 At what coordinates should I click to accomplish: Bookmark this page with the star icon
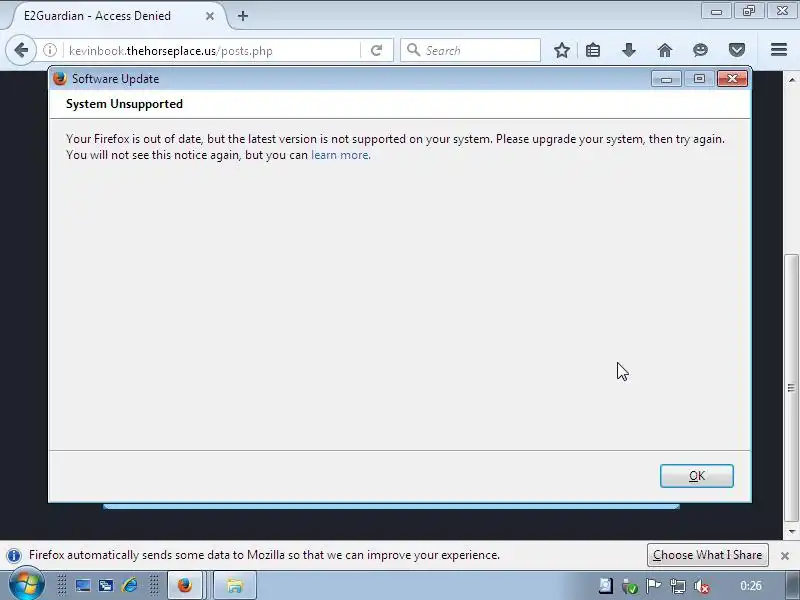click(x=562, y=50)
